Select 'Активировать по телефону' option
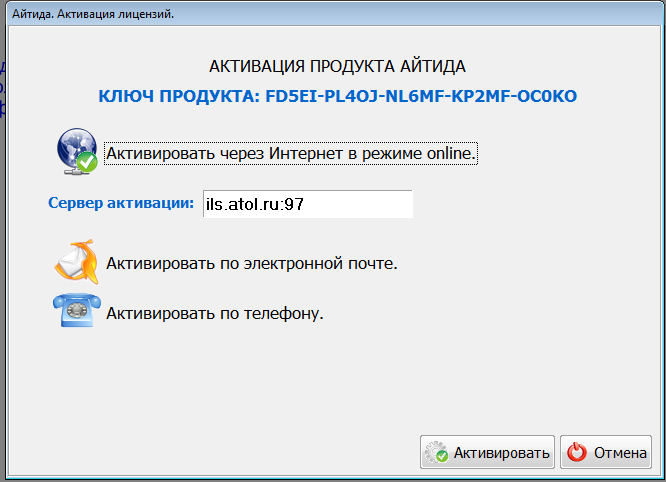 pos(214,313)
